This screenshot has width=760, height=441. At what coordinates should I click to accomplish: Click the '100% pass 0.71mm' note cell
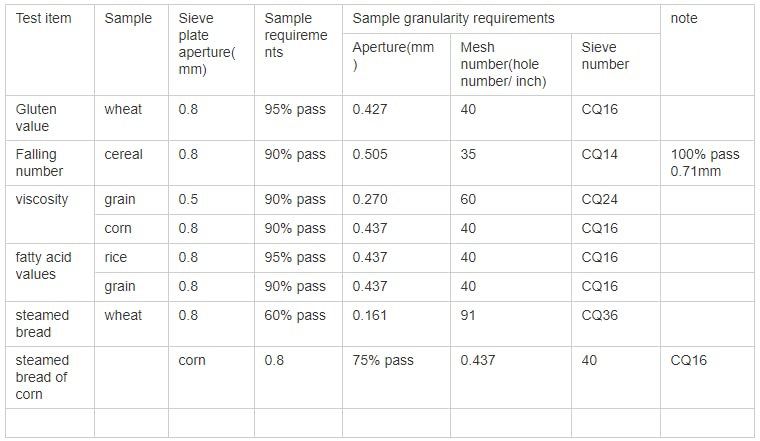(707, 163)
